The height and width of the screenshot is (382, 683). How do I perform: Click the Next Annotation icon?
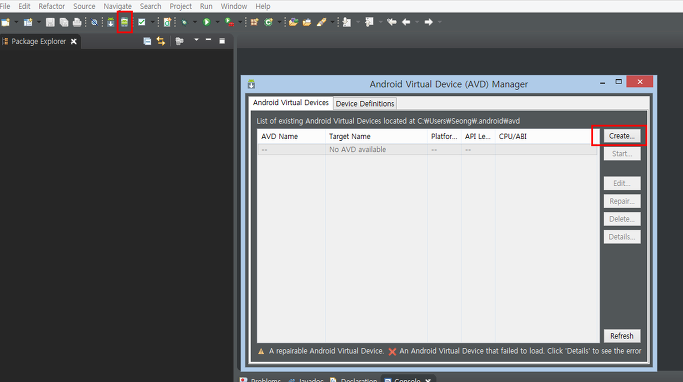[x=347, y=22]
